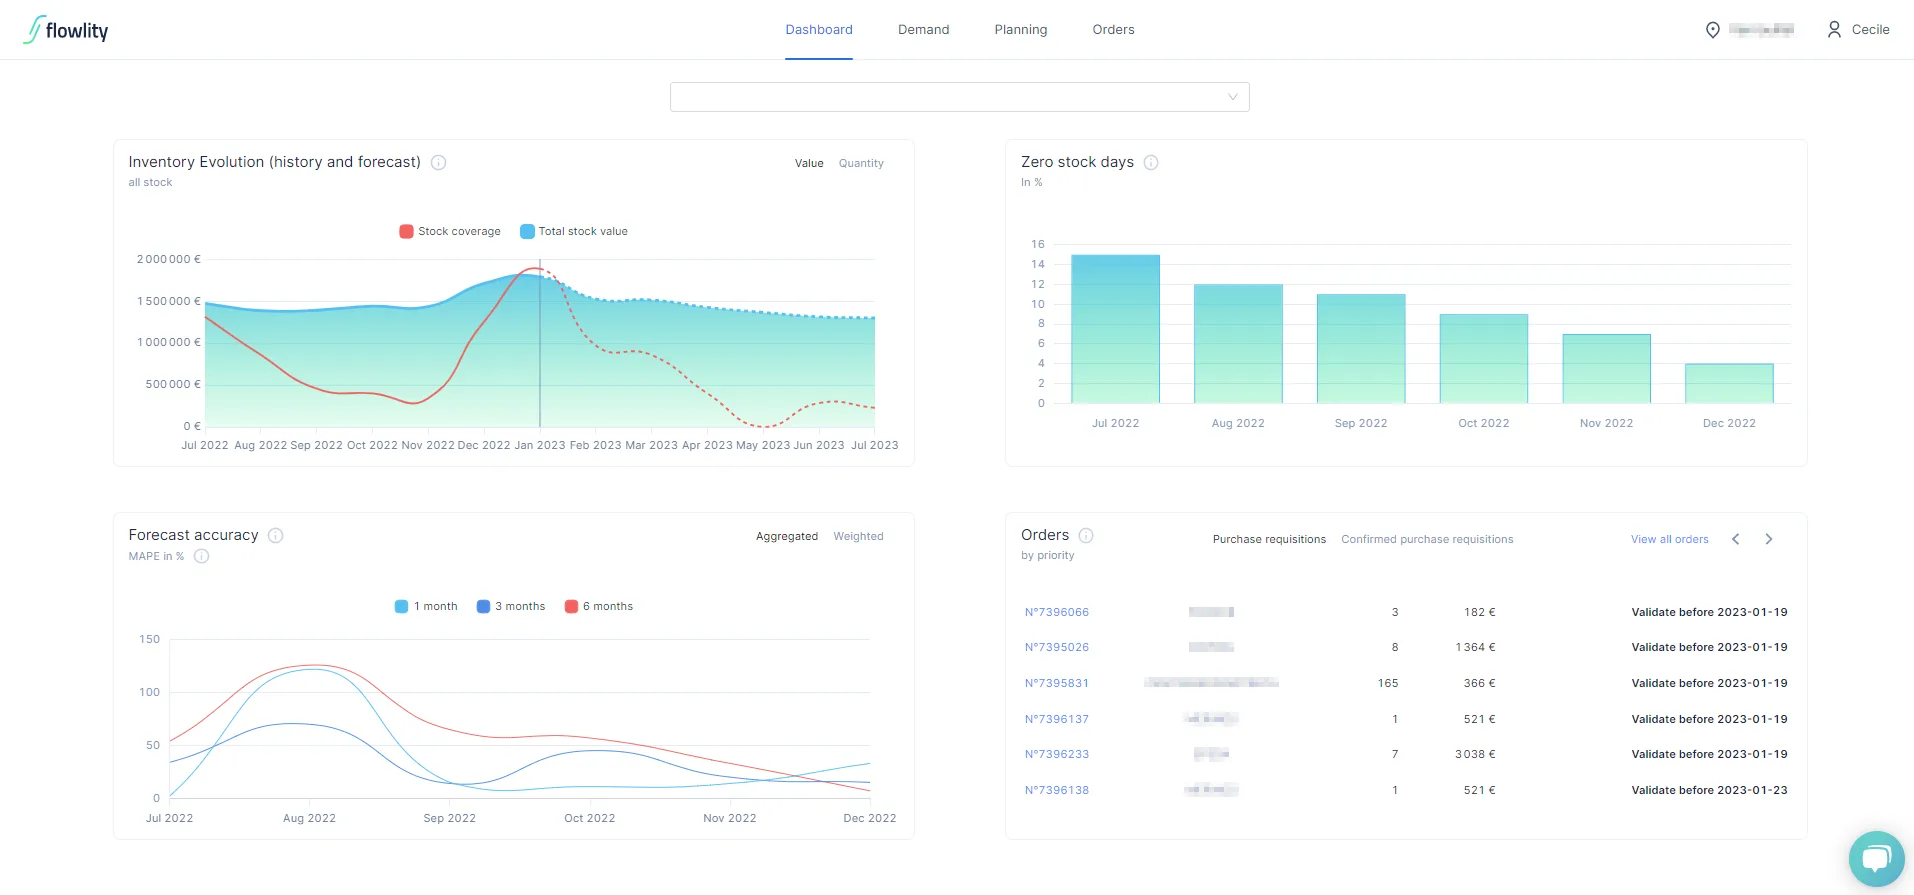
Task: Click the Flowlity logo
Action: click(66, 30)
